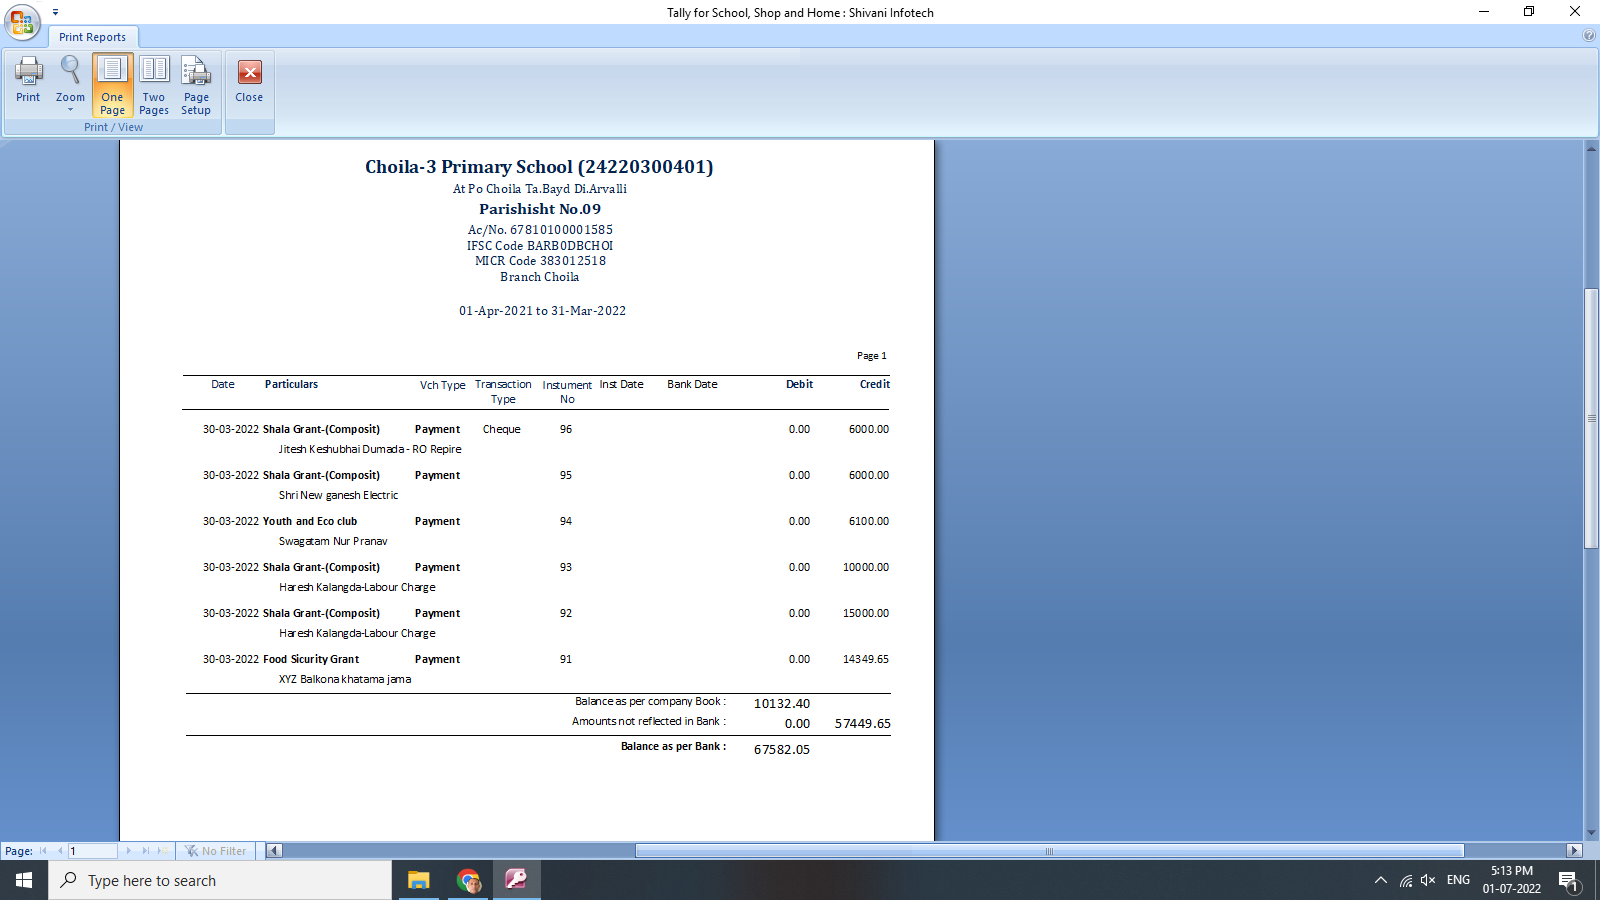Toggle the network status flyout
Screen dimensions: 1600x900
pyautogui.click(x=1406, y=880)
